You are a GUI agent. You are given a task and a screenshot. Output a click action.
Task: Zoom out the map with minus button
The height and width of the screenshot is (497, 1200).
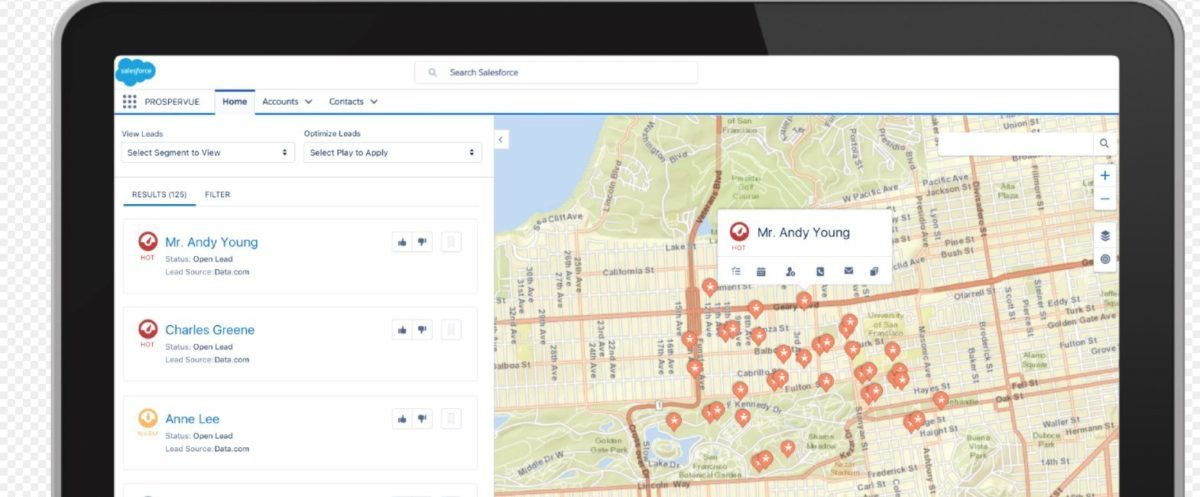(x=1105, y=199)
